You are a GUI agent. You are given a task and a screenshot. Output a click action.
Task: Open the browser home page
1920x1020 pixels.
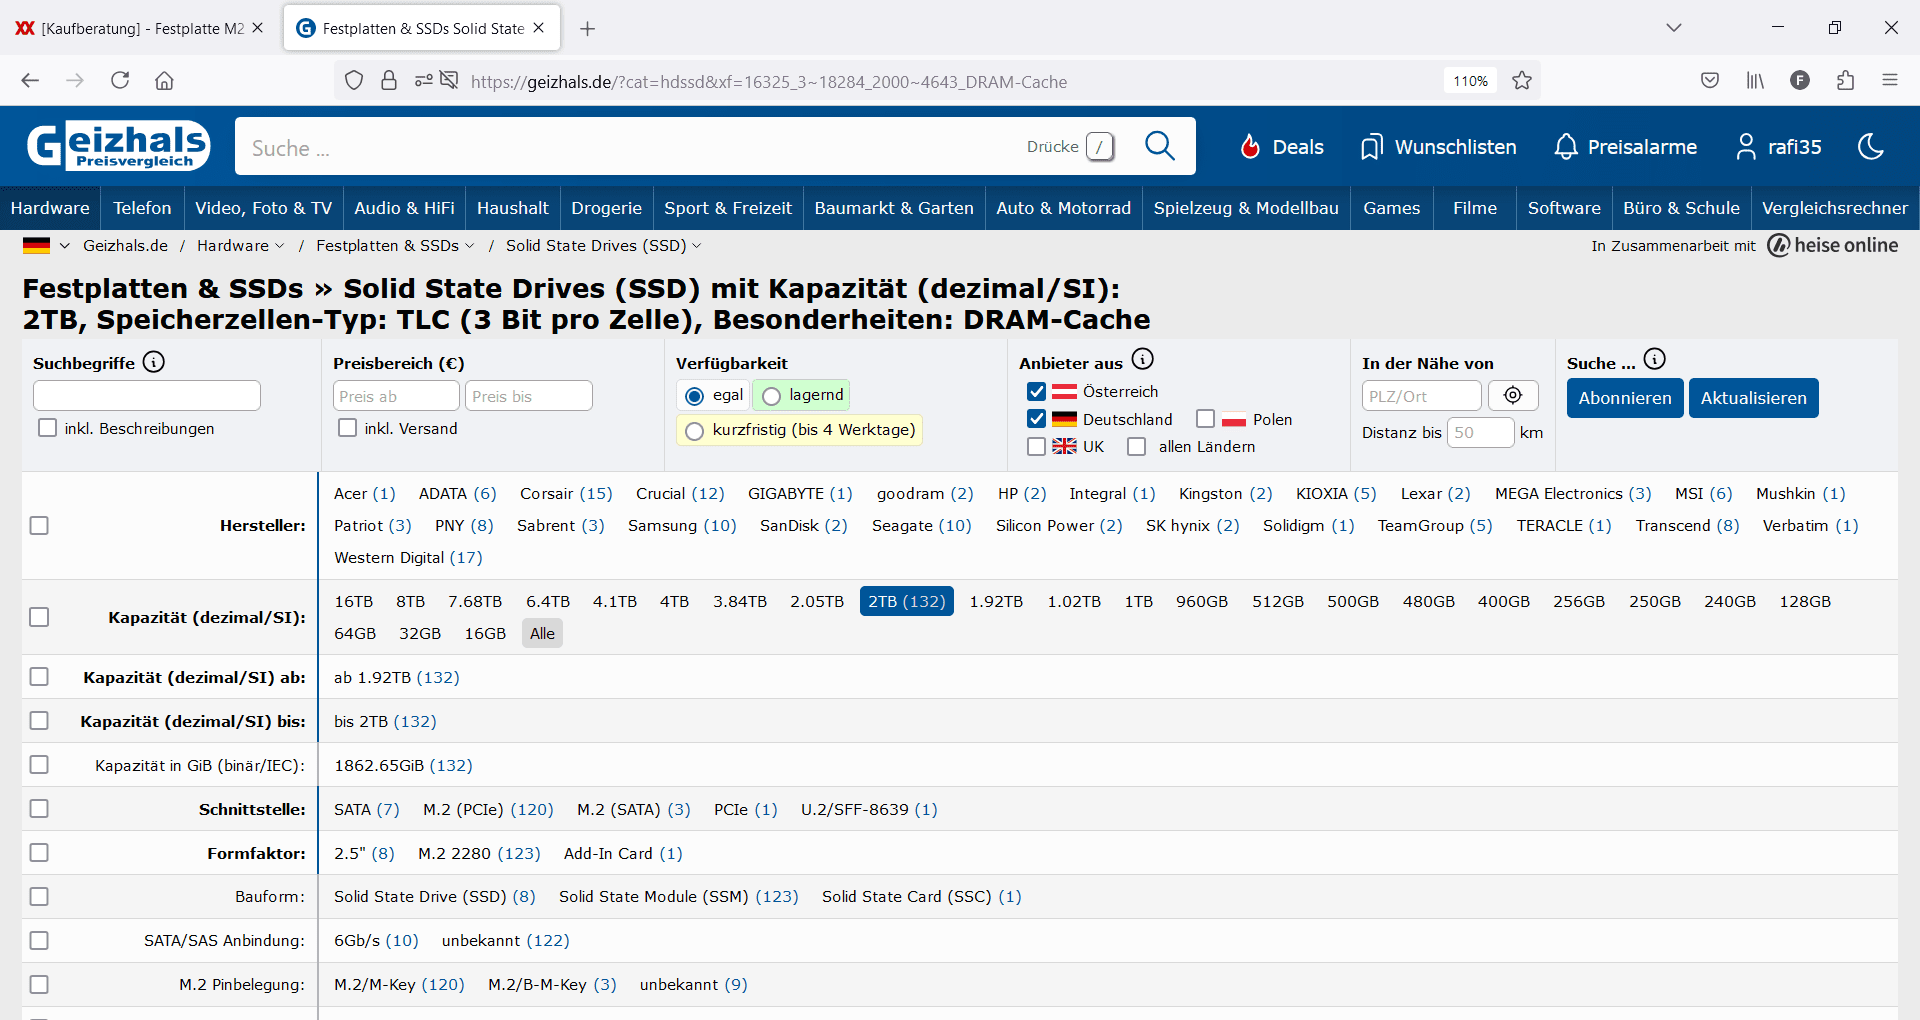(x=165, y=81)
